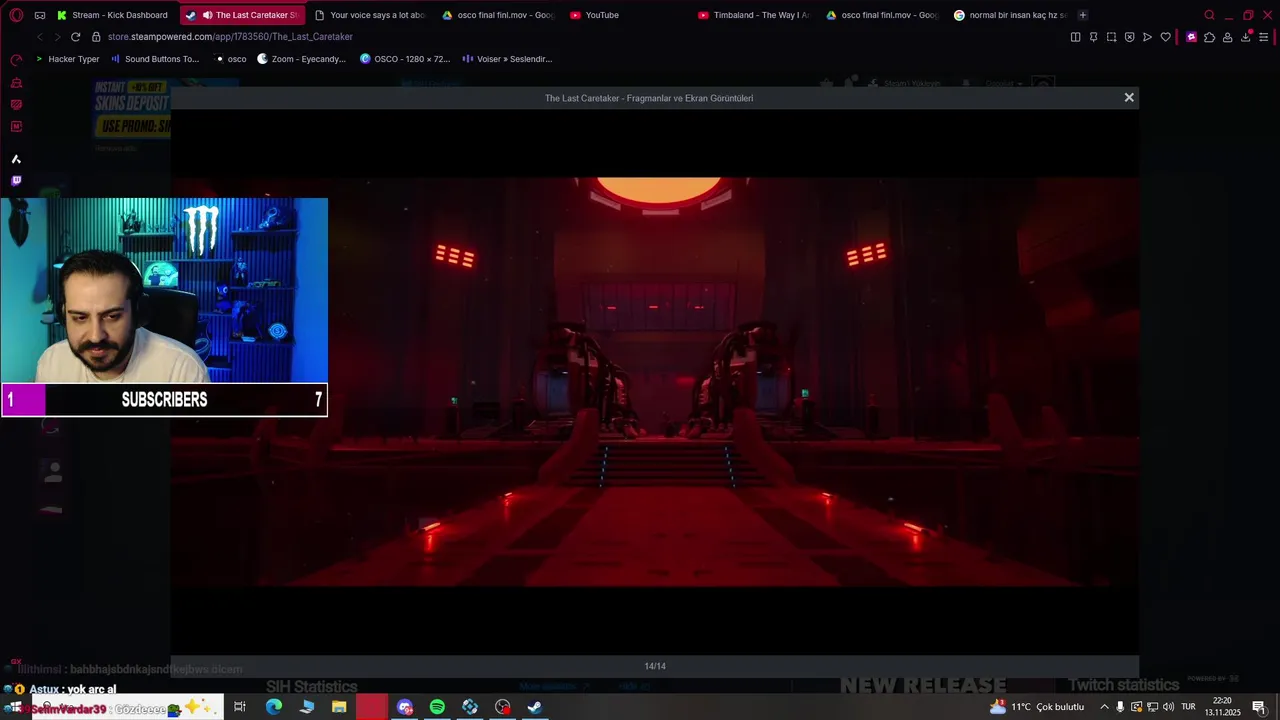Open the extensions puzzle icon
Image resolution: width=1280 pixels, height=720 pixels.
pyautogui.click(x=1209, y=37)
